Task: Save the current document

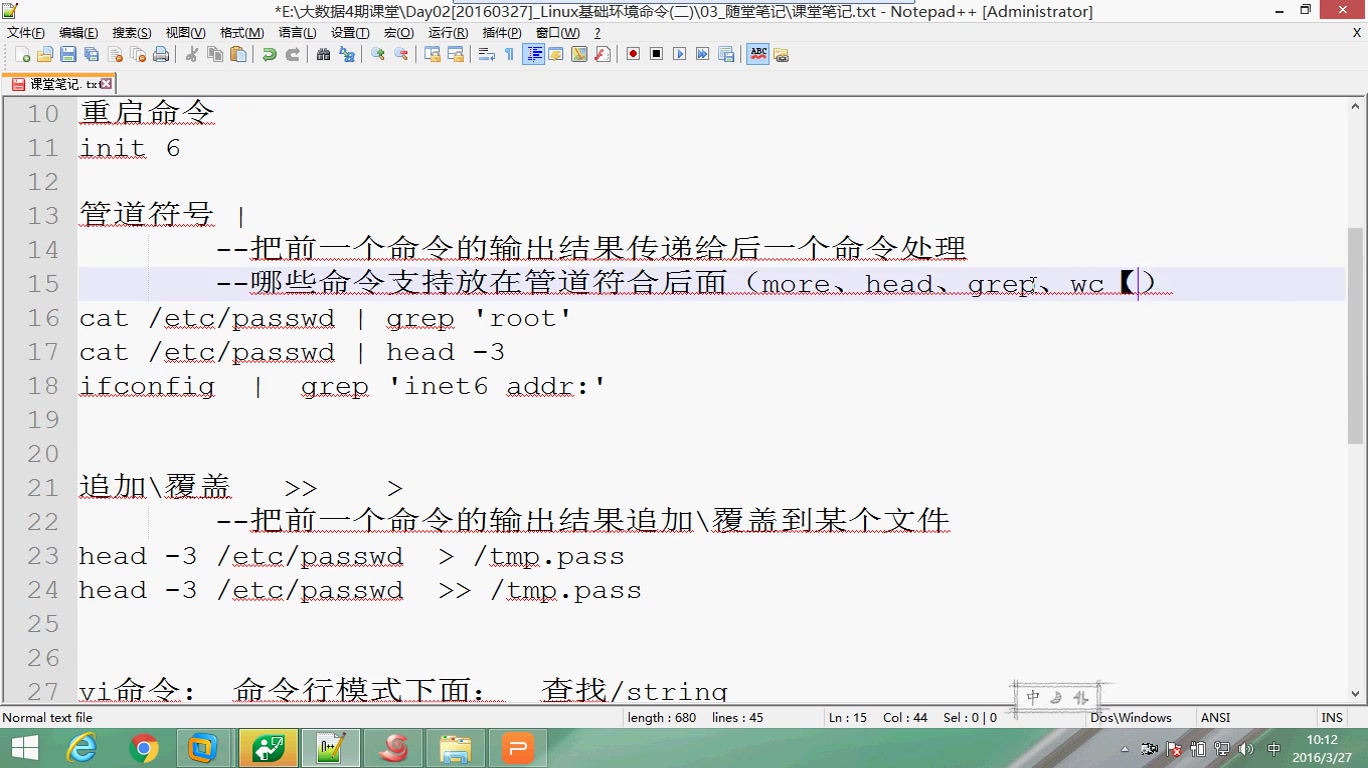Action: pyautogui.click(x=66, y=54)
